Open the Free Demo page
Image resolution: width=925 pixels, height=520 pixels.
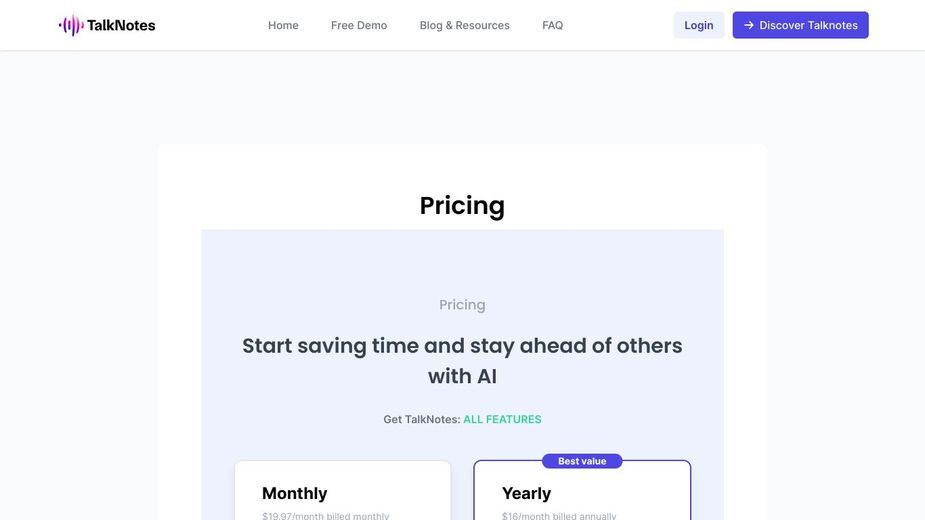coord(359,25)
